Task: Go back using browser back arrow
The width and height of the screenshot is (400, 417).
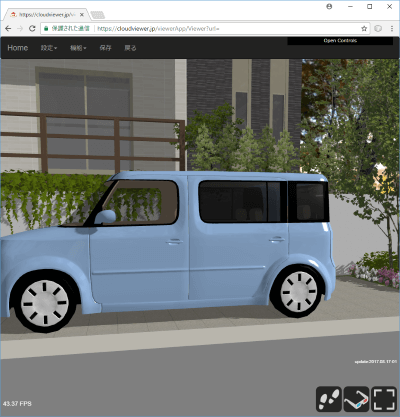Action: (x=8, y=29)
